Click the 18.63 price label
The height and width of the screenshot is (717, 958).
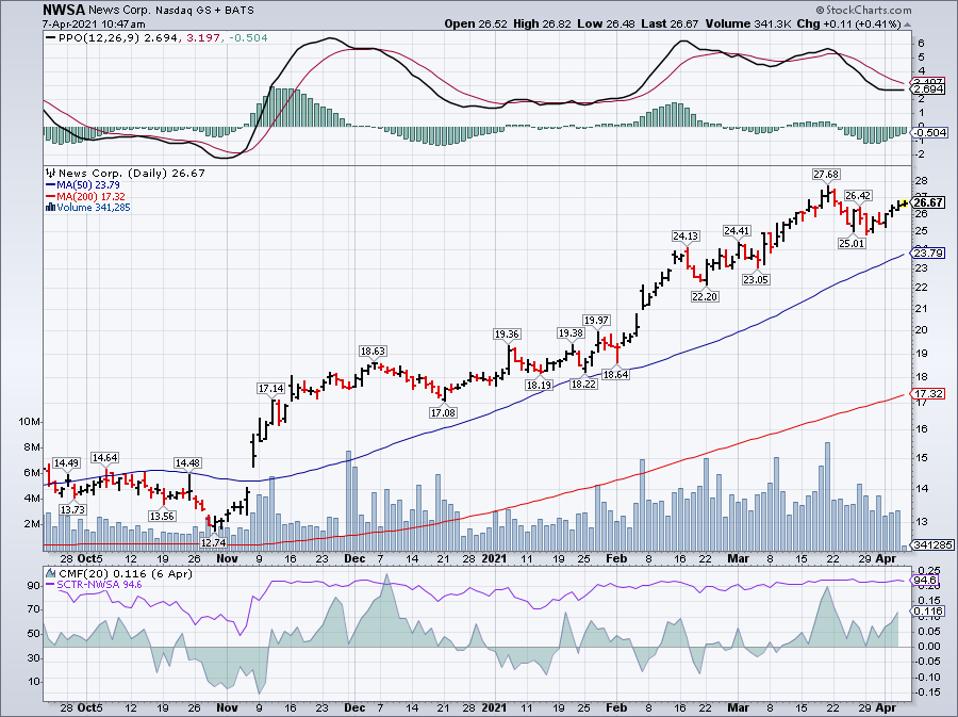(373, 351)
